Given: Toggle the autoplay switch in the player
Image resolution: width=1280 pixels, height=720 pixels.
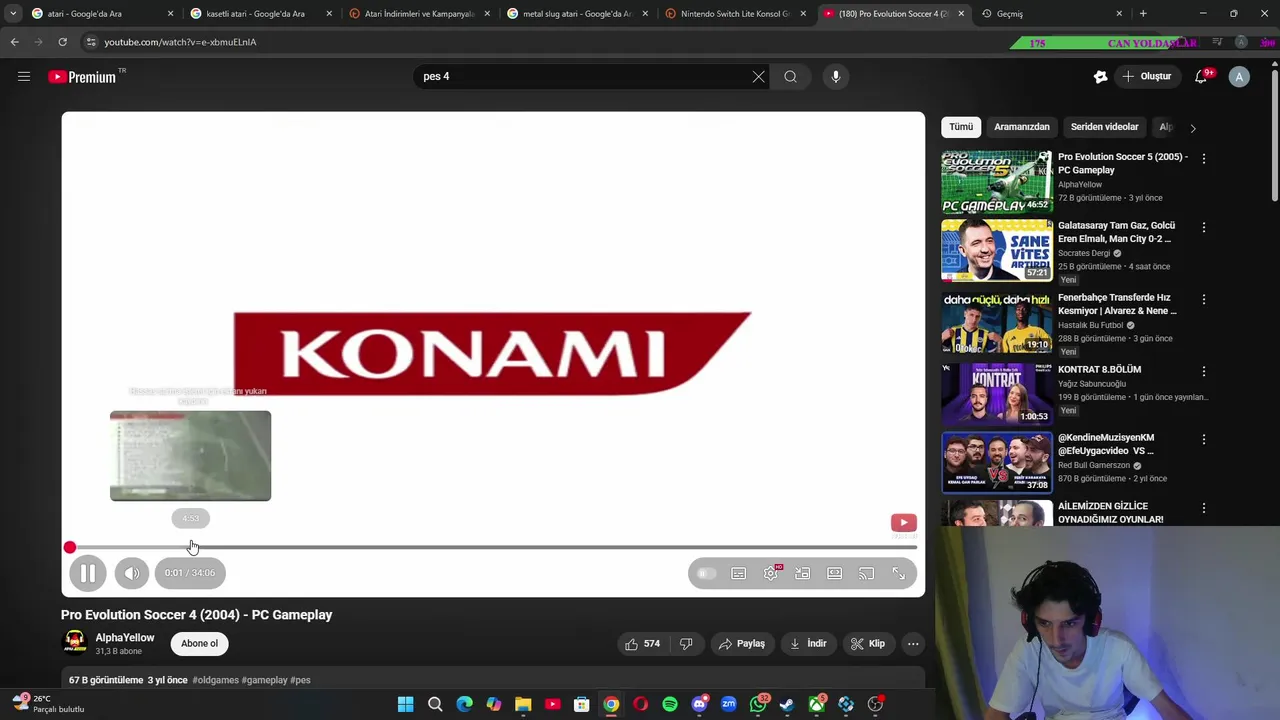Looking at the screenshot, I should click(706, 573).
